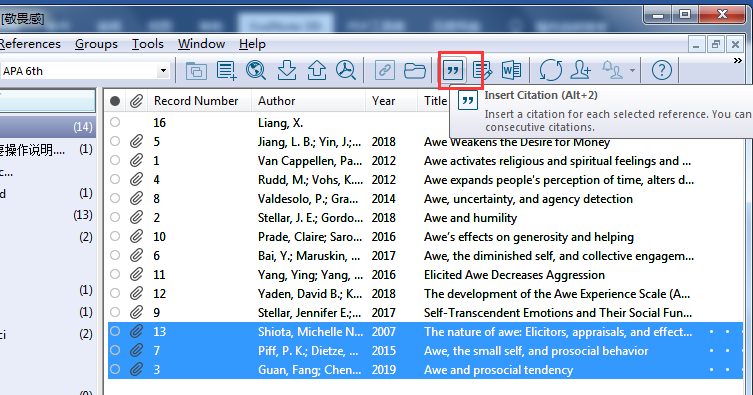This screenshot has width=753, height=395.
Task: Toggle read status for Van Cappellen row
Action: pos(115,160)
